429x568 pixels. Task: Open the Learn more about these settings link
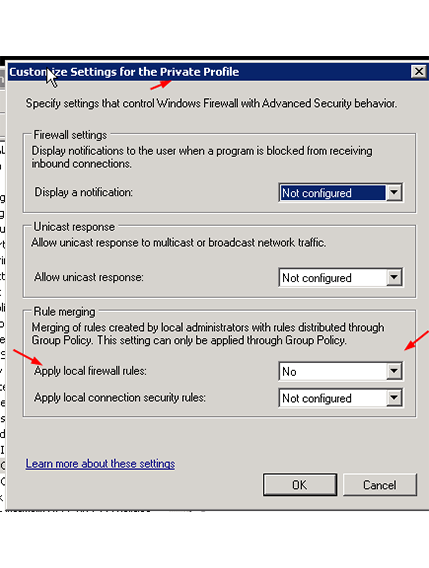click(x=100, y=464)
